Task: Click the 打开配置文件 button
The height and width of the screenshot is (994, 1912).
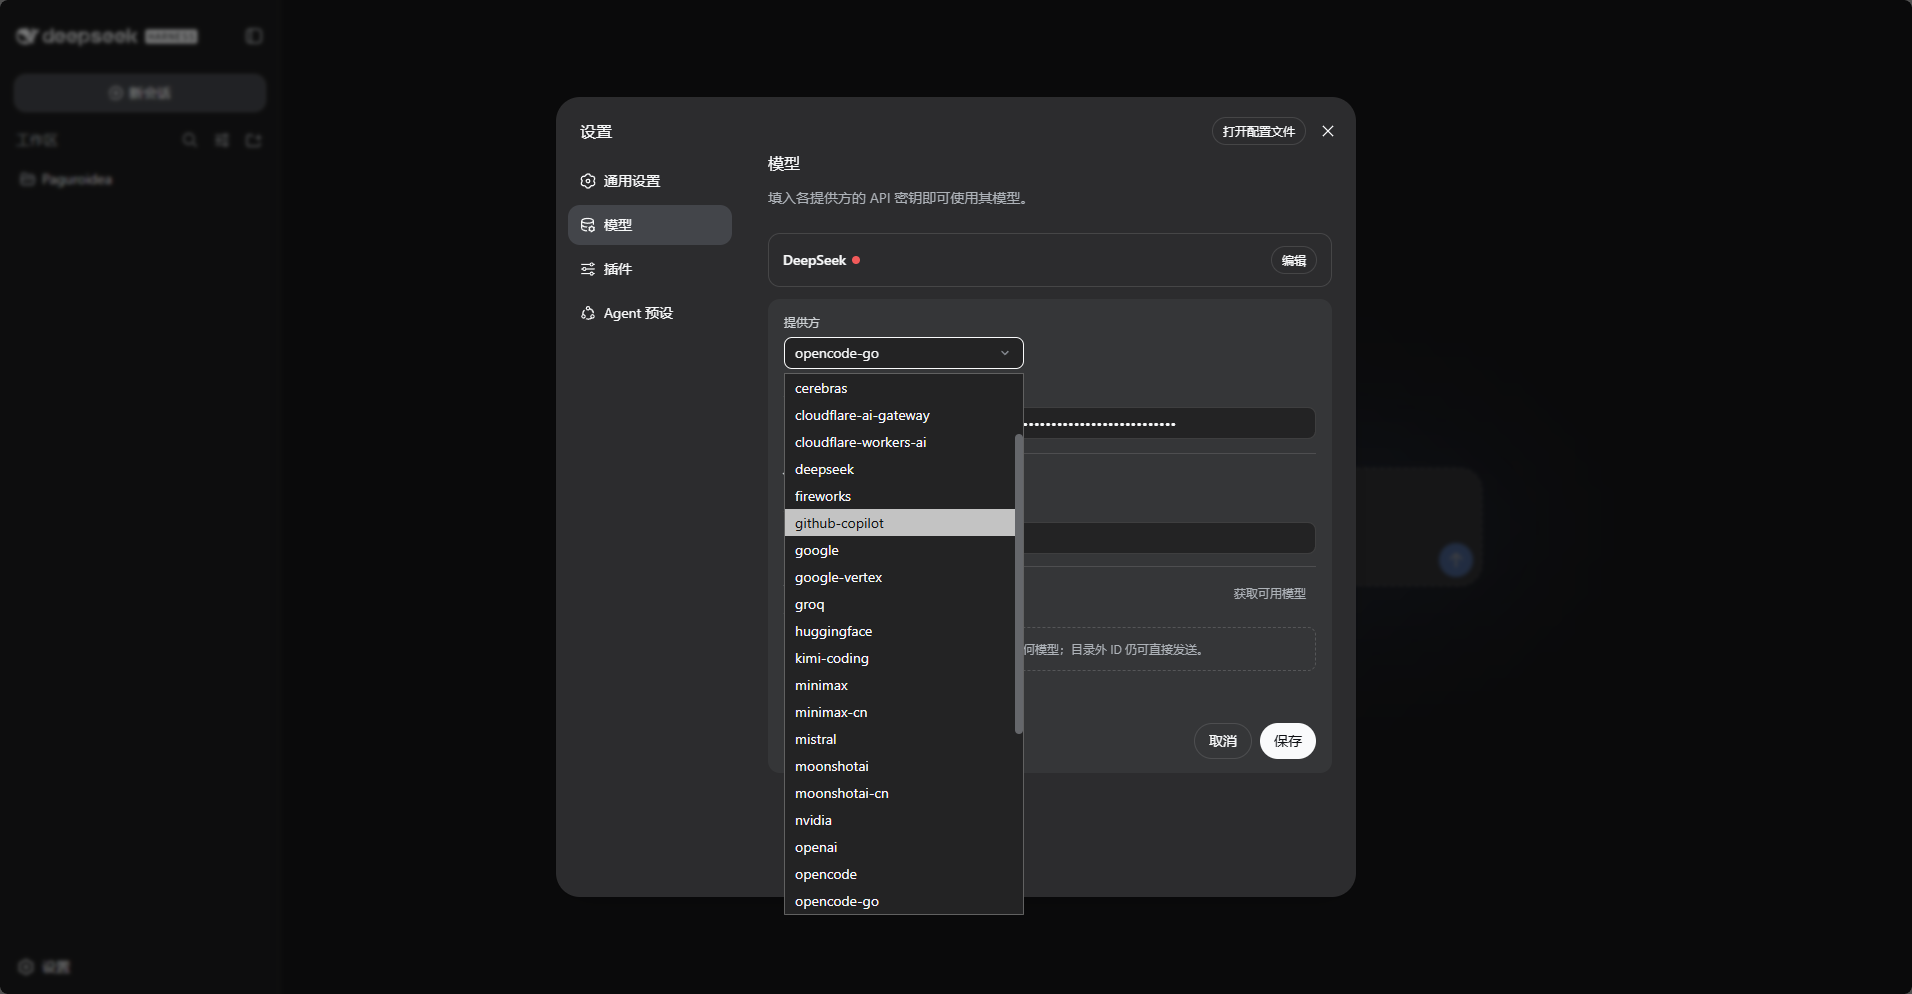Action: pyautogui.click(x=1259, y=131)
